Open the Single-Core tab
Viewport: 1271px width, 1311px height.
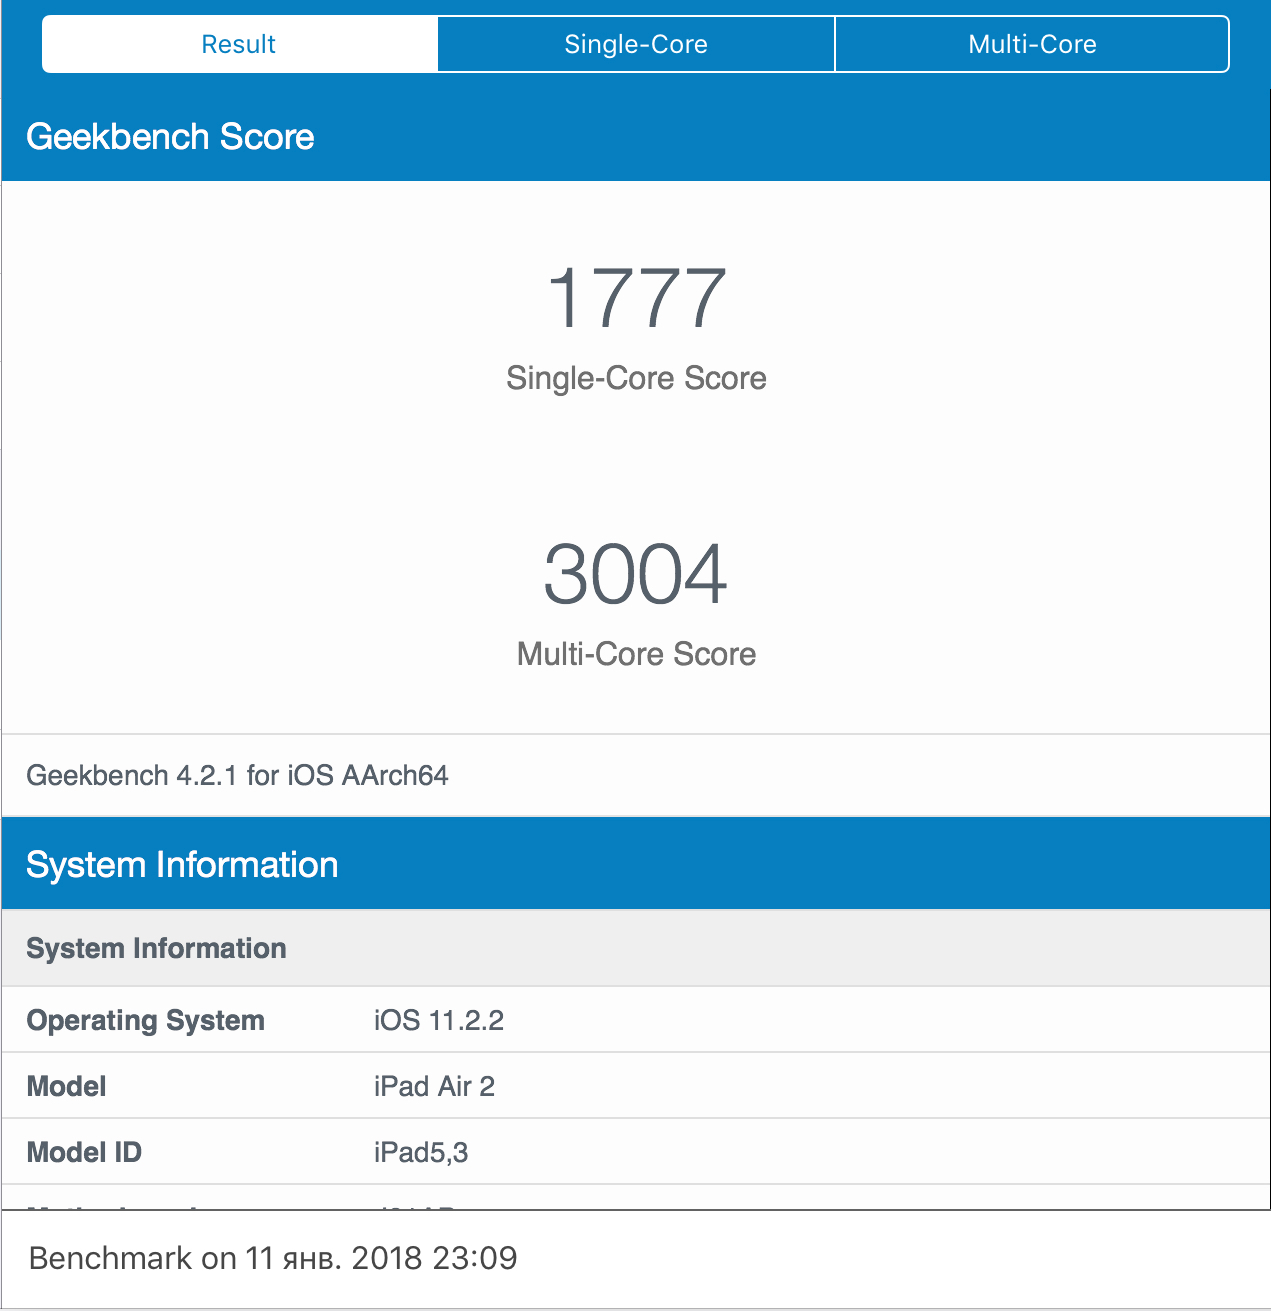pyautogui.click(x=636, y=44)
